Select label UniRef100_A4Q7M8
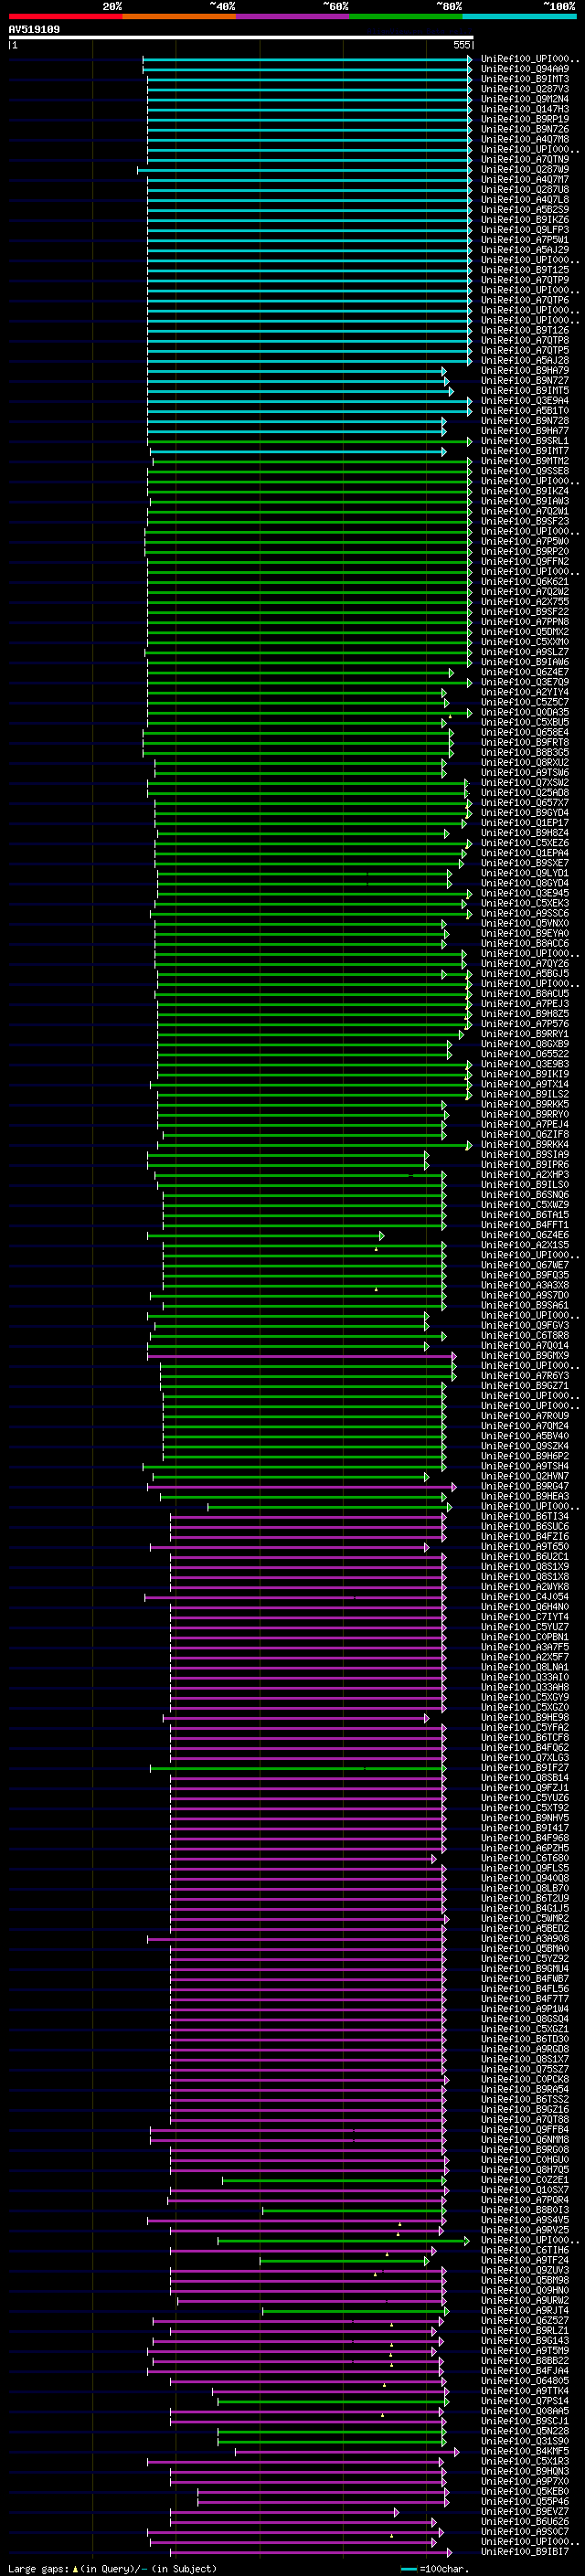The image size is (585, 2576). point(525,139)
